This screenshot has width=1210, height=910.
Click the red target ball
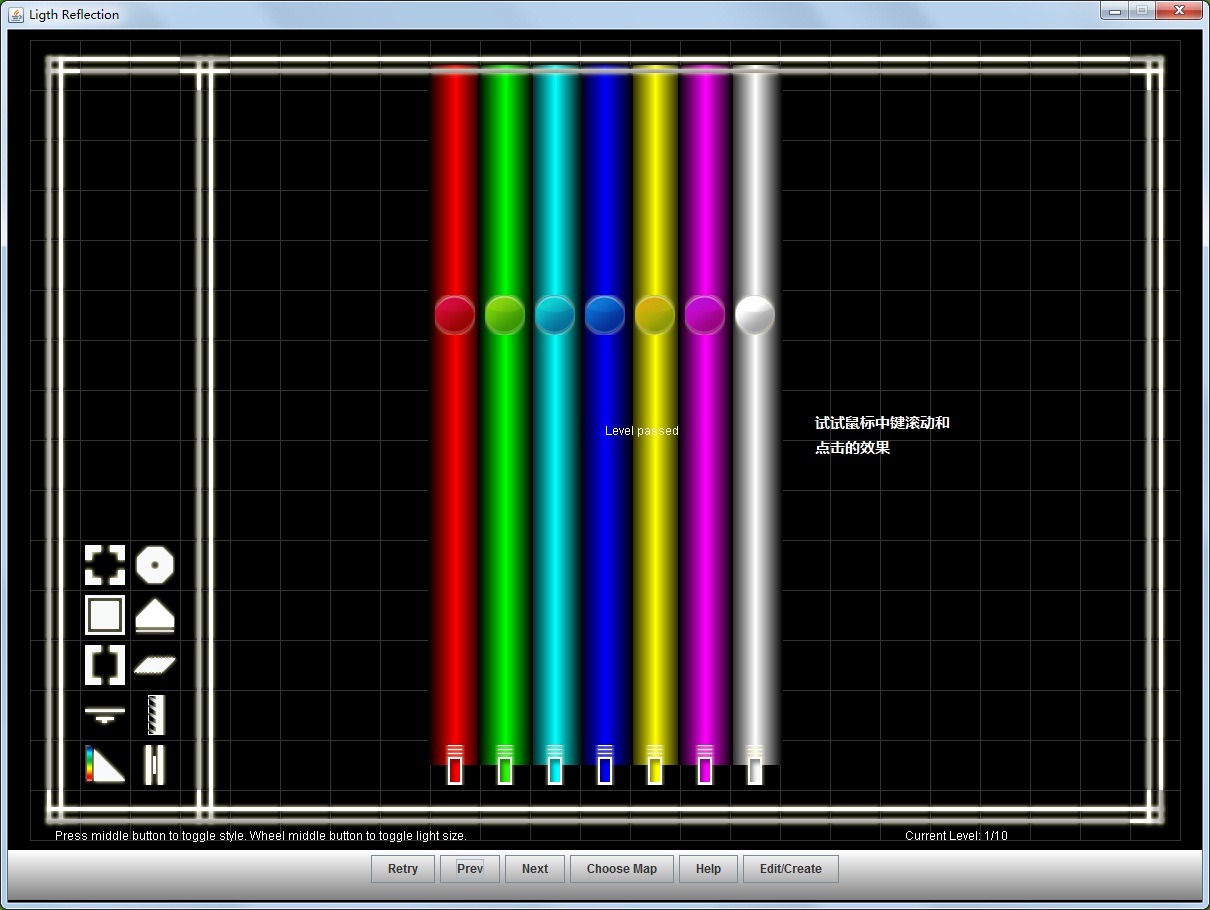tap(455, 315)
